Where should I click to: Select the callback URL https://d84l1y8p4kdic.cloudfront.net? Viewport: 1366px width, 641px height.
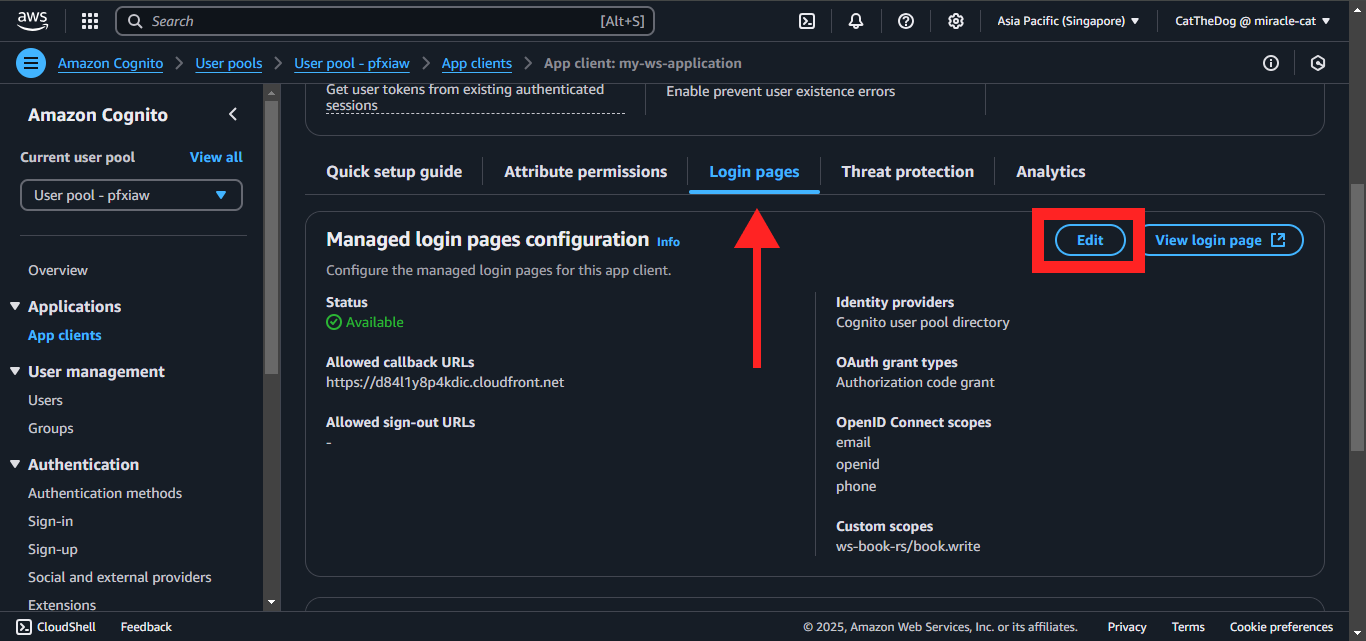click(445, 382)
